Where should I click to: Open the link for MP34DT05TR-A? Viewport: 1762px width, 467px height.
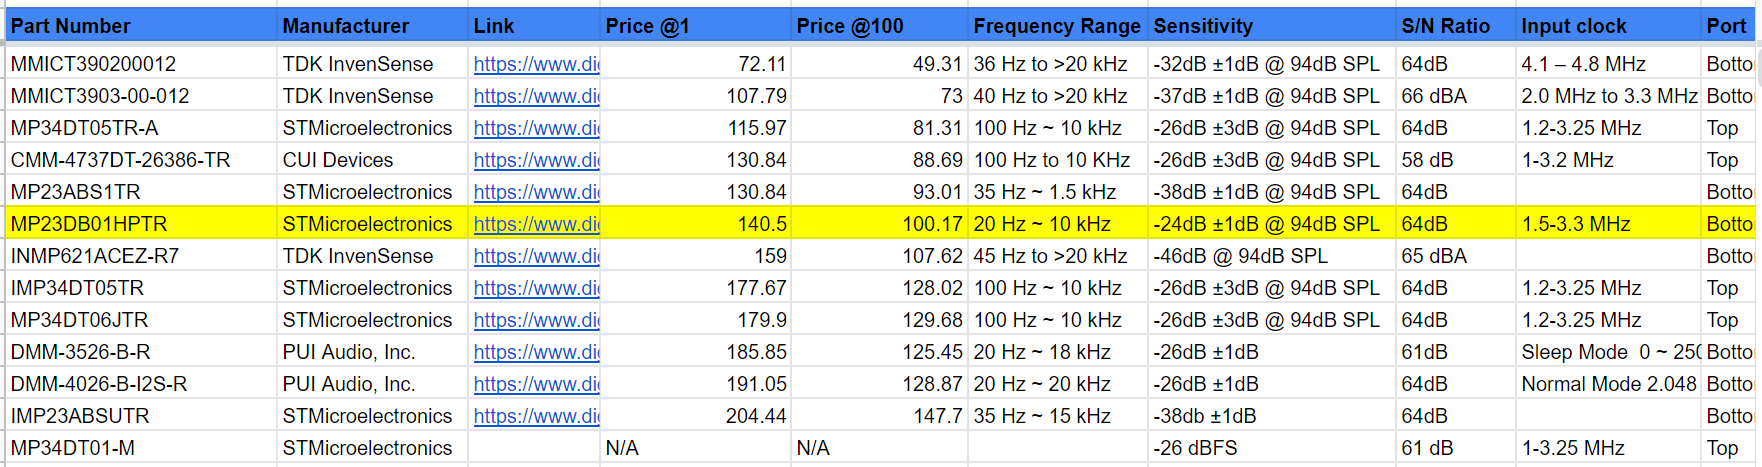click(536, 128)
